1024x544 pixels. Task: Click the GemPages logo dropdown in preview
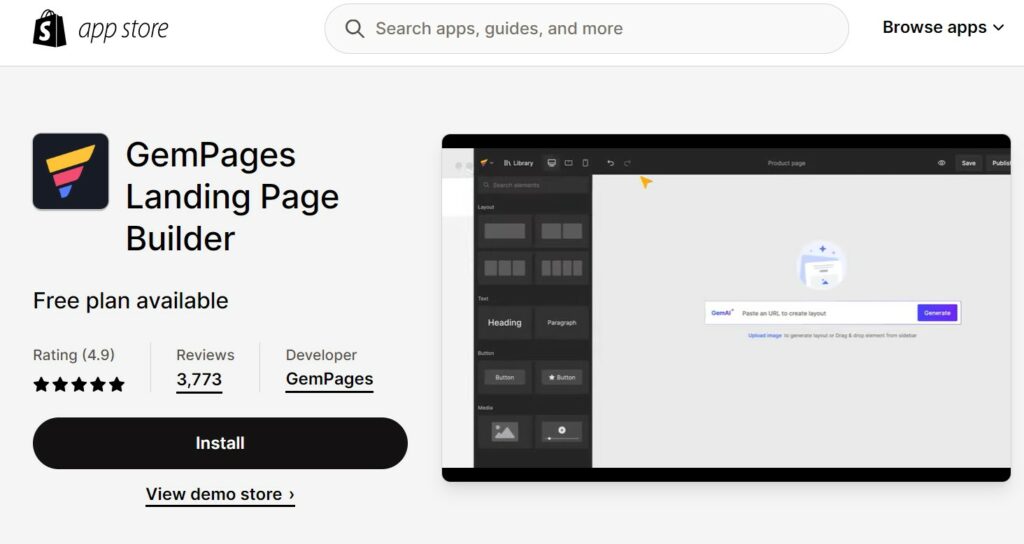487,163
